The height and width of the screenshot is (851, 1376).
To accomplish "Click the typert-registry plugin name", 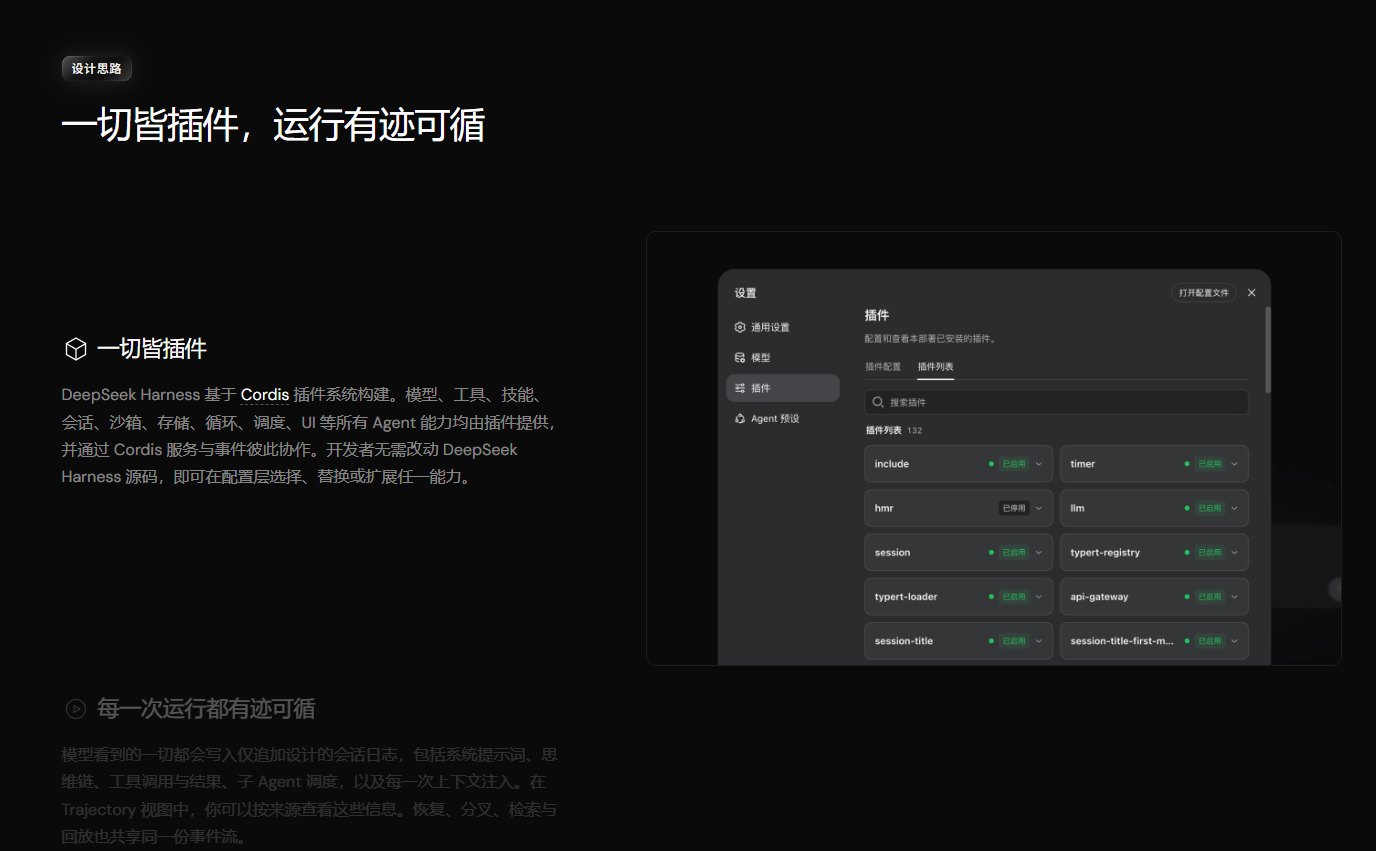I will pos(1105,552).
